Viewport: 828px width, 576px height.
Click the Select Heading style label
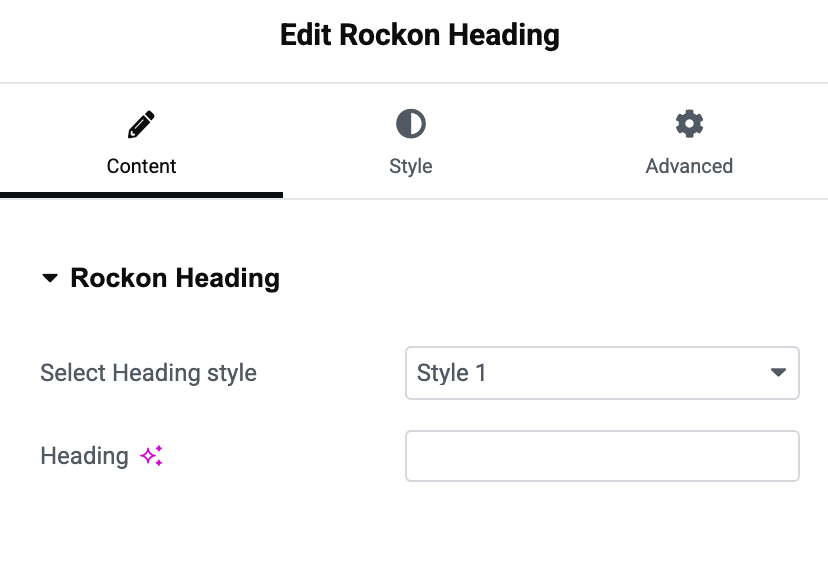pyautogui.click(x=148, y=373)
